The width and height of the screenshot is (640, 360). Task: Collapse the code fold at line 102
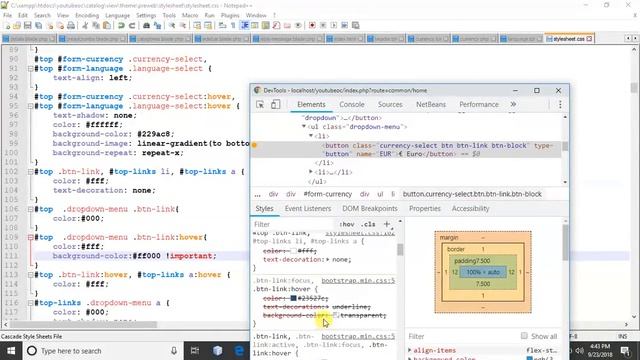[30, 172]
